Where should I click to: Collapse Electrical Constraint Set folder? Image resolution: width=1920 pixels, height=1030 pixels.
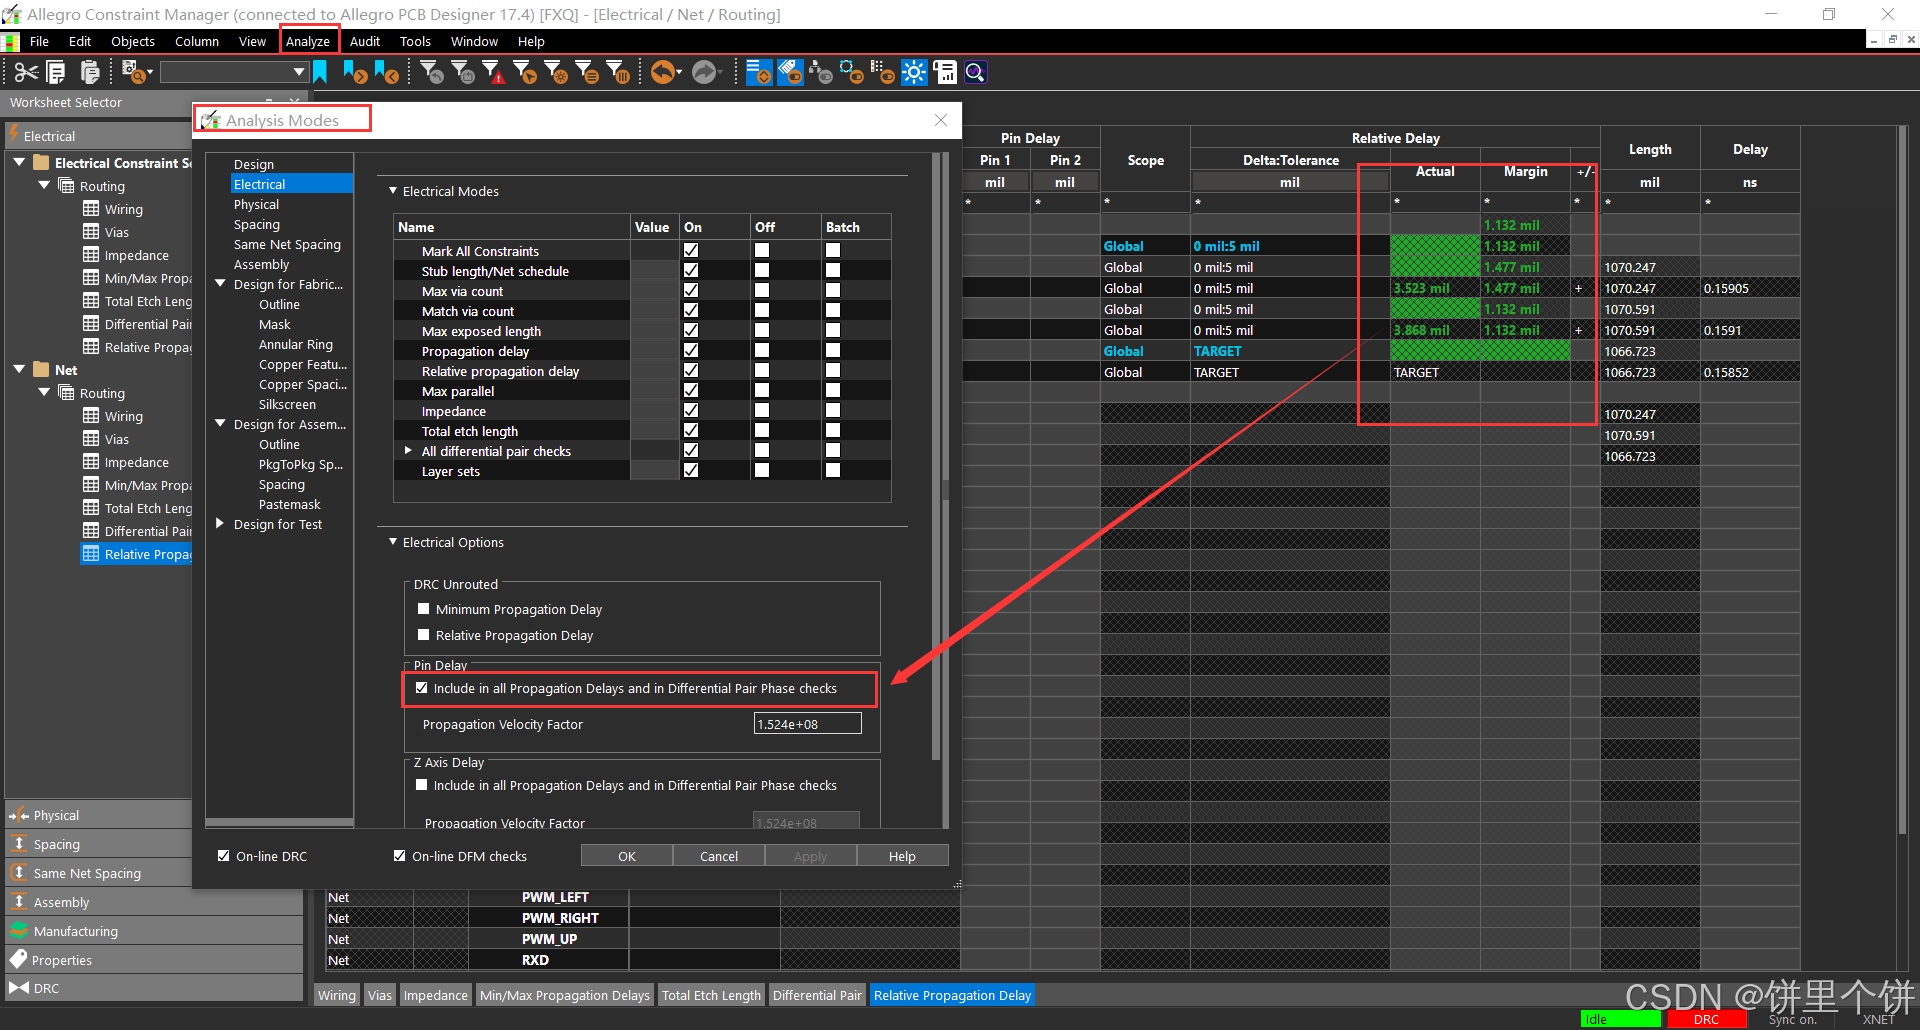(19, 162)
